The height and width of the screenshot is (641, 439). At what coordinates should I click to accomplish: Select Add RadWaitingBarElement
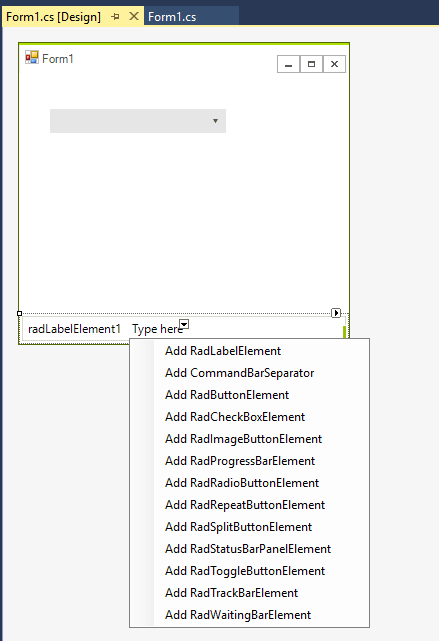[249, 615]
